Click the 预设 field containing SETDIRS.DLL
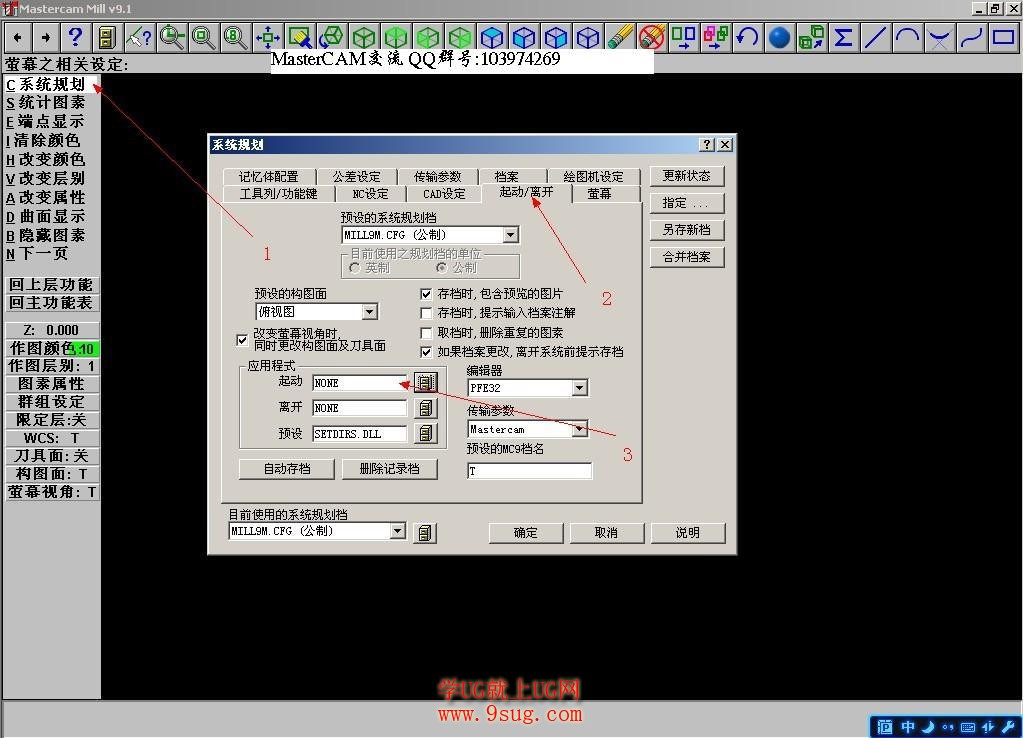Image resolution: width=1023 pixels, height=738 pixels. (359, 434)
